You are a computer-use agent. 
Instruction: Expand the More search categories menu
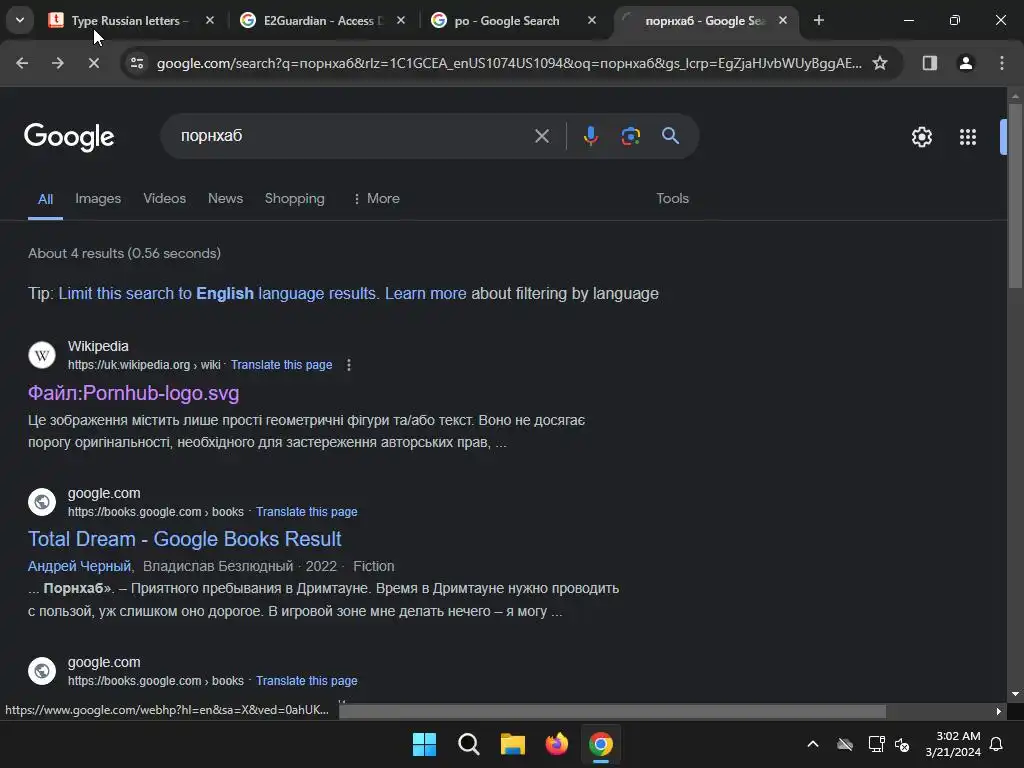[x=376, y=199]
